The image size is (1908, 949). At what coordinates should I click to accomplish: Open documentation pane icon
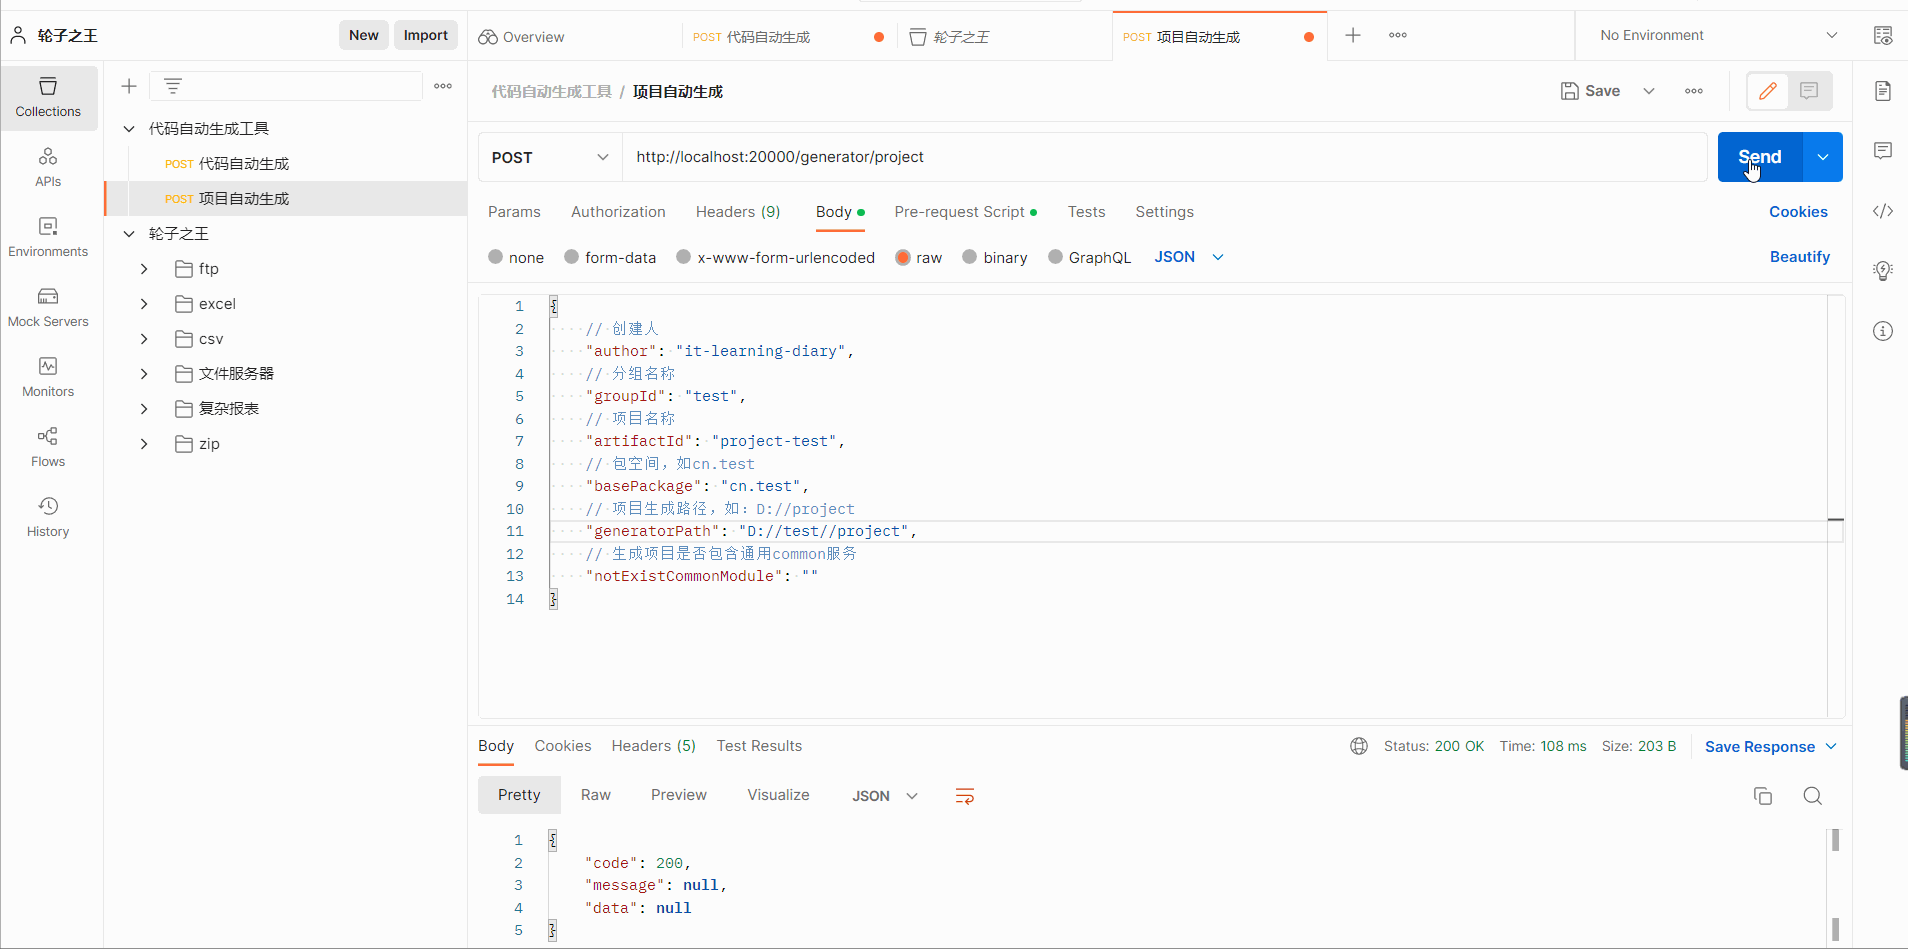coord(1883,91)
